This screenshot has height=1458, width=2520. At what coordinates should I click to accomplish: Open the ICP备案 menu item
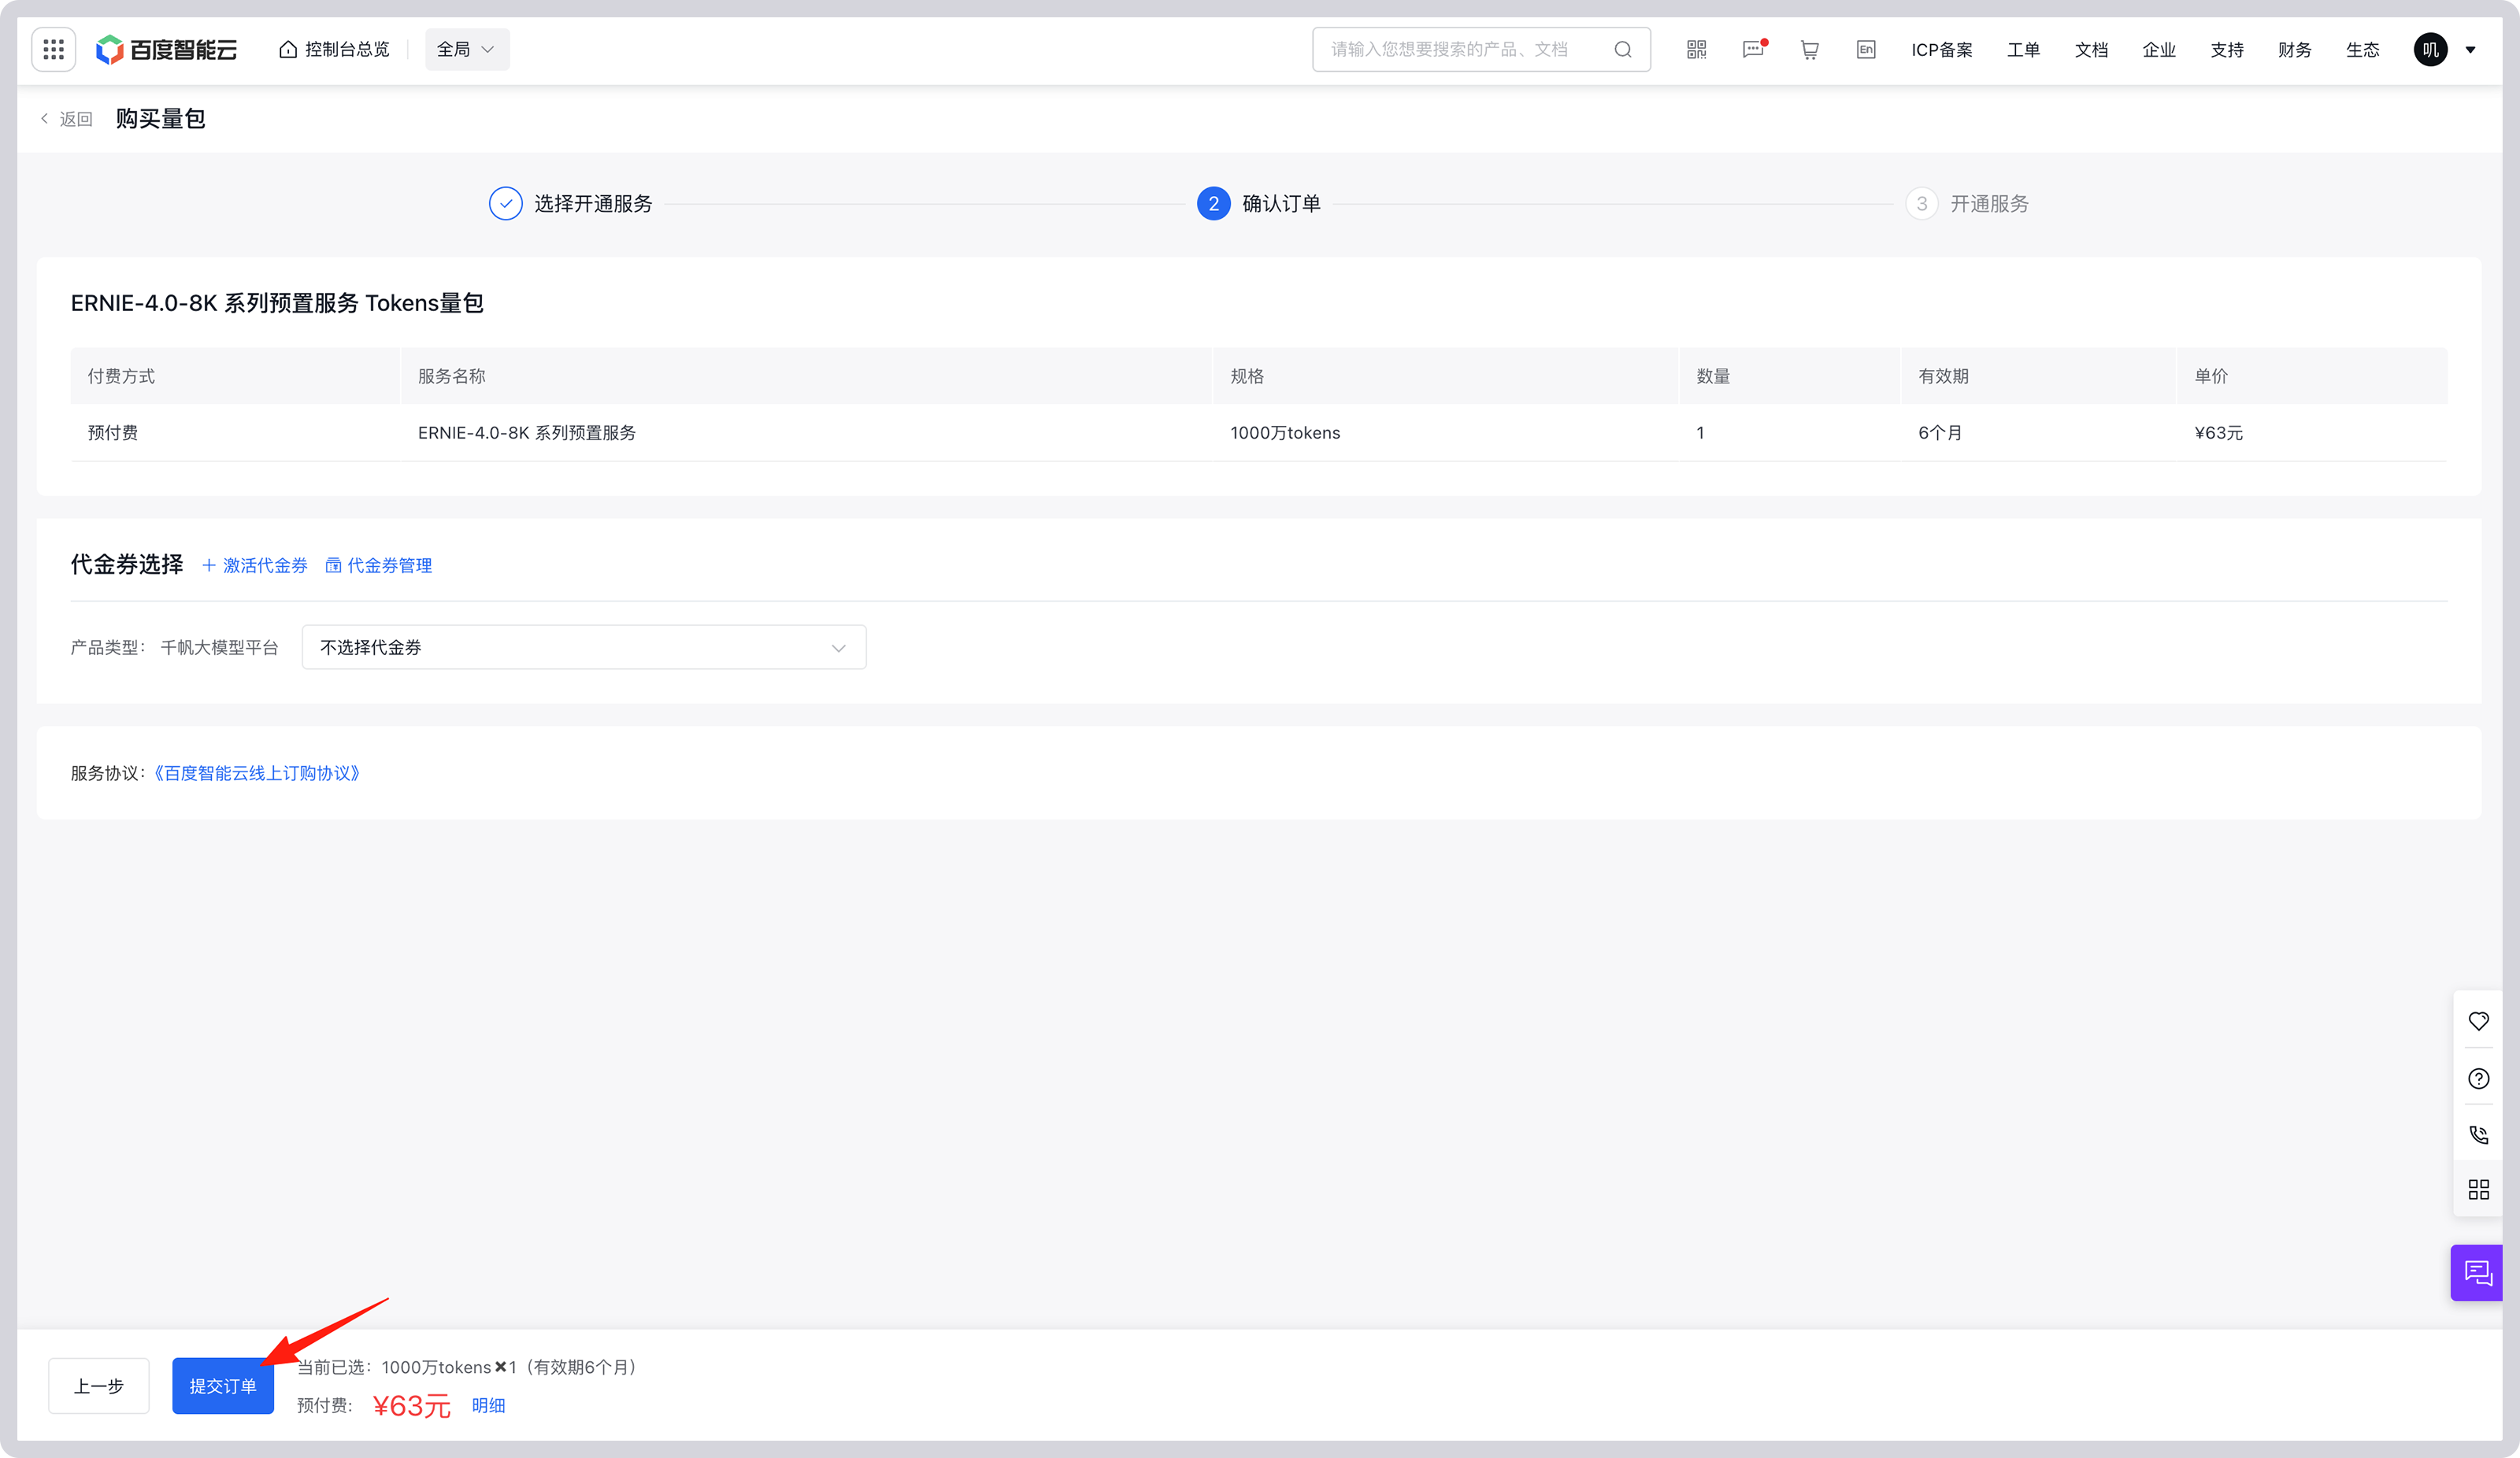point(1941,49)
